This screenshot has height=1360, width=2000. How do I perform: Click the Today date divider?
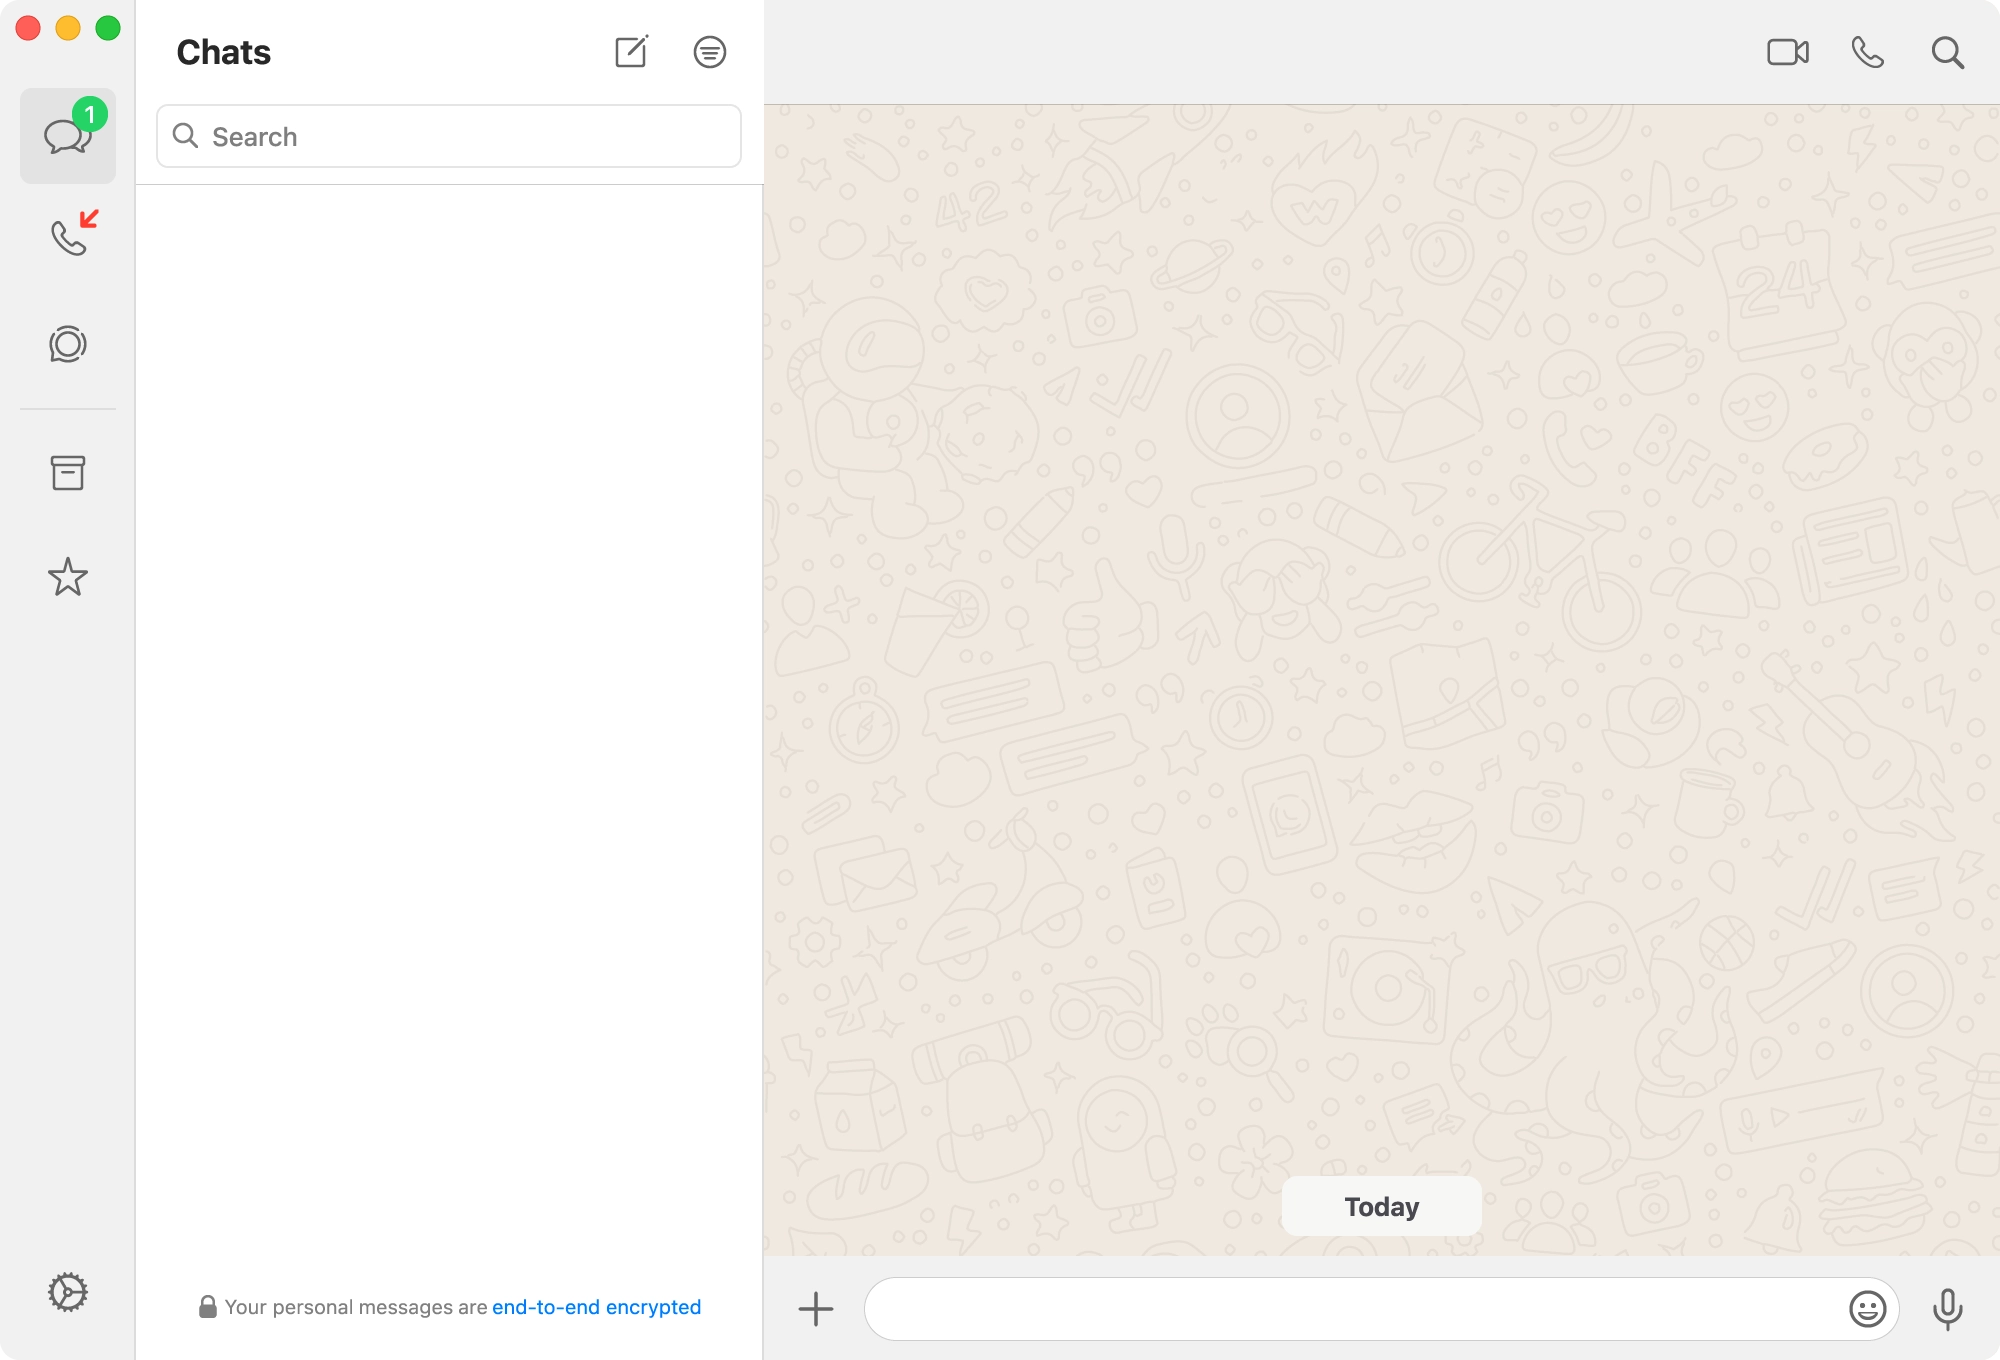point(1381,1206)
